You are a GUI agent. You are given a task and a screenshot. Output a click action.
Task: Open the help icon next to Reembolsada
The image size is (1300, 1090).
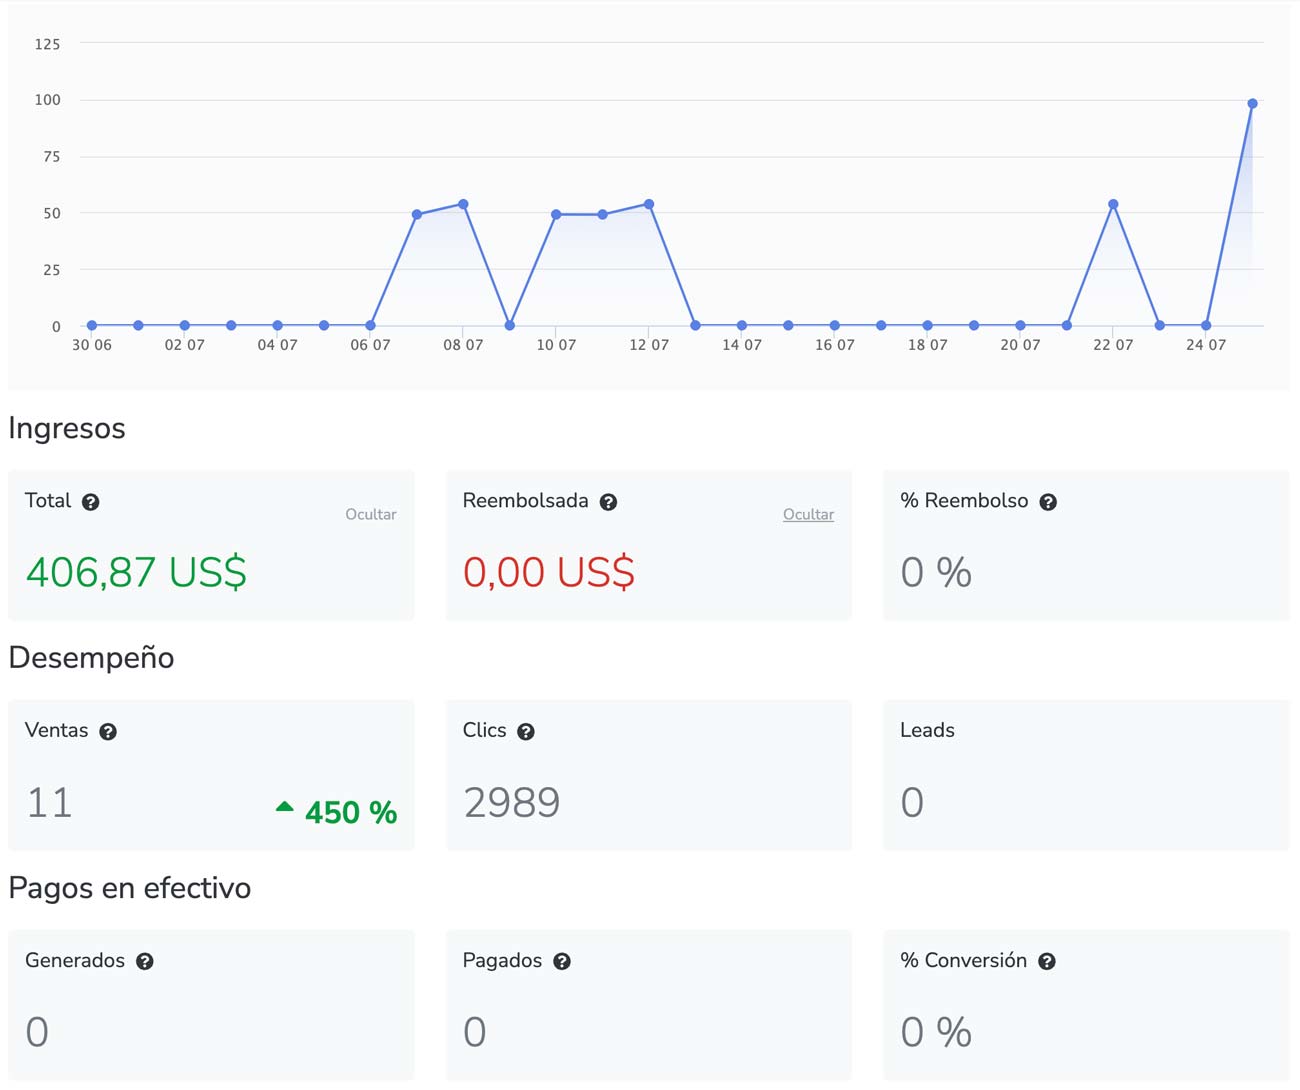(x=608, y=502)
